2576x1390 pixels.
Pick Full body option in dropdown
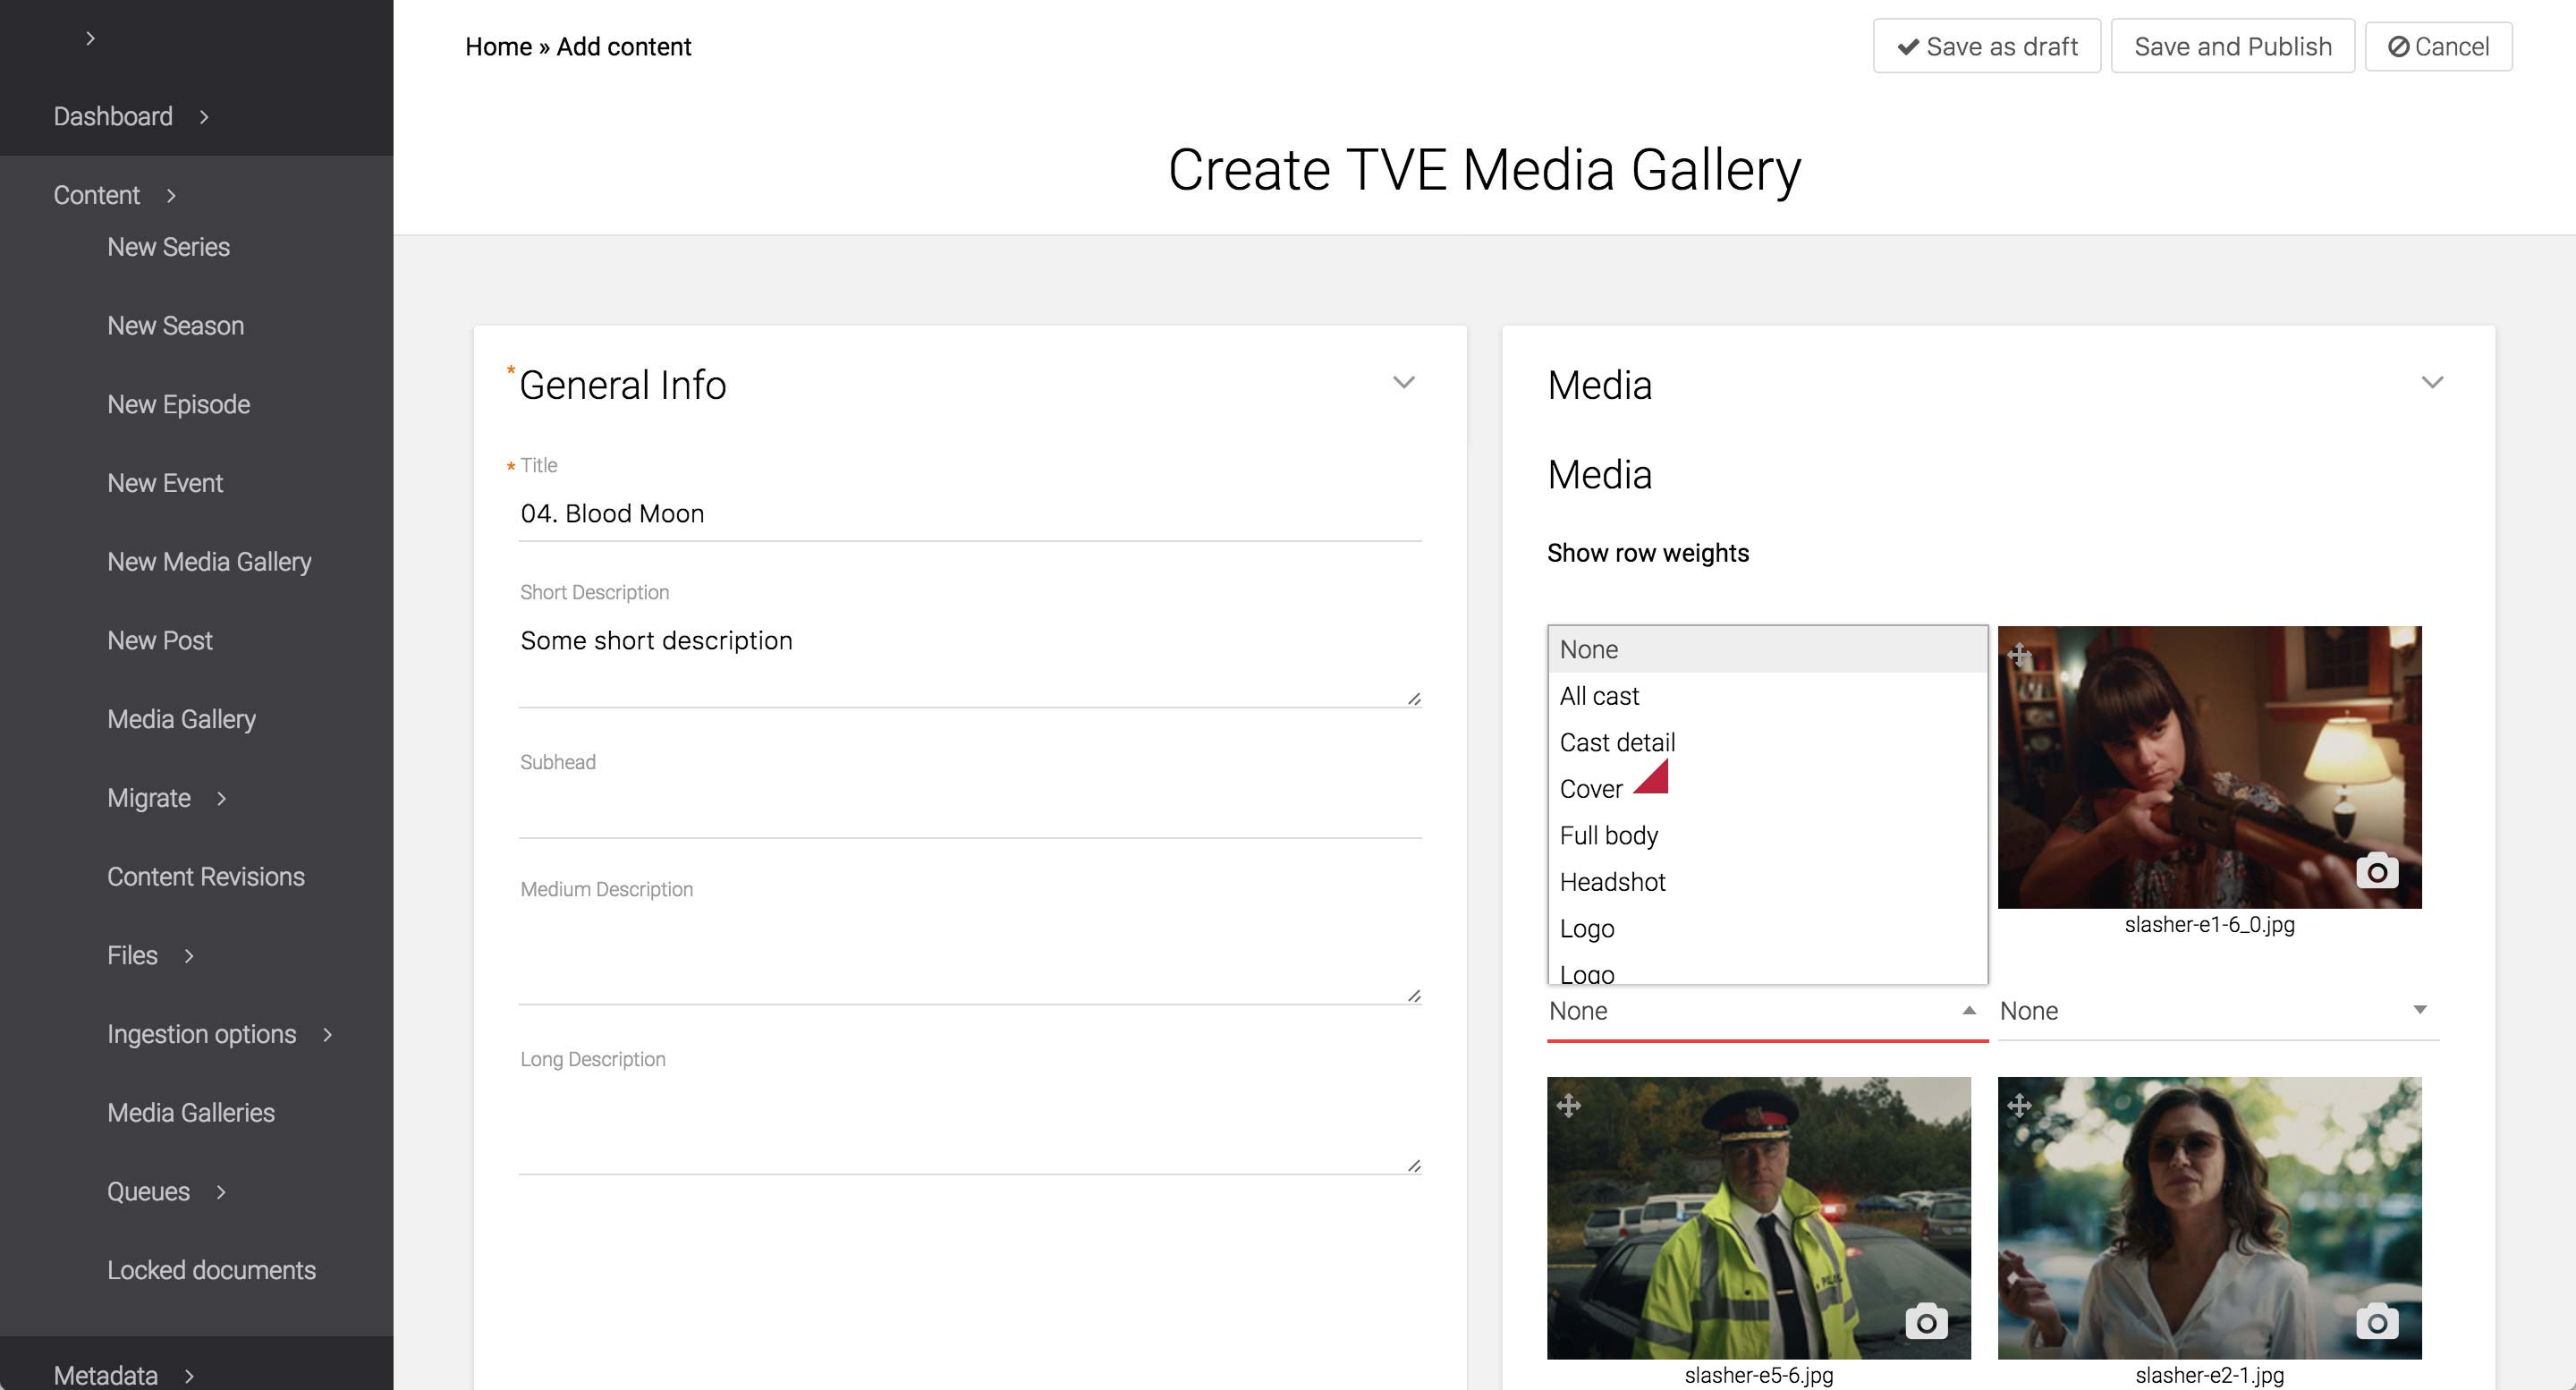[1608, 836]
